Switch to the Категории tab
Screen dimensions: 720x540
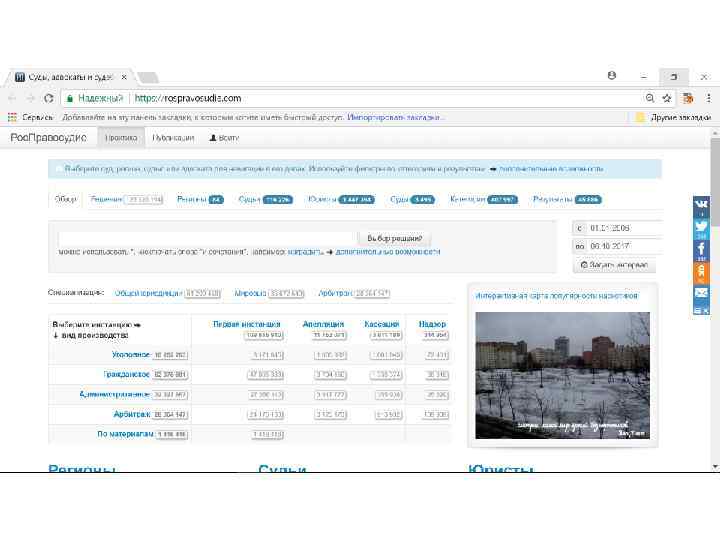tap(484, 199)
